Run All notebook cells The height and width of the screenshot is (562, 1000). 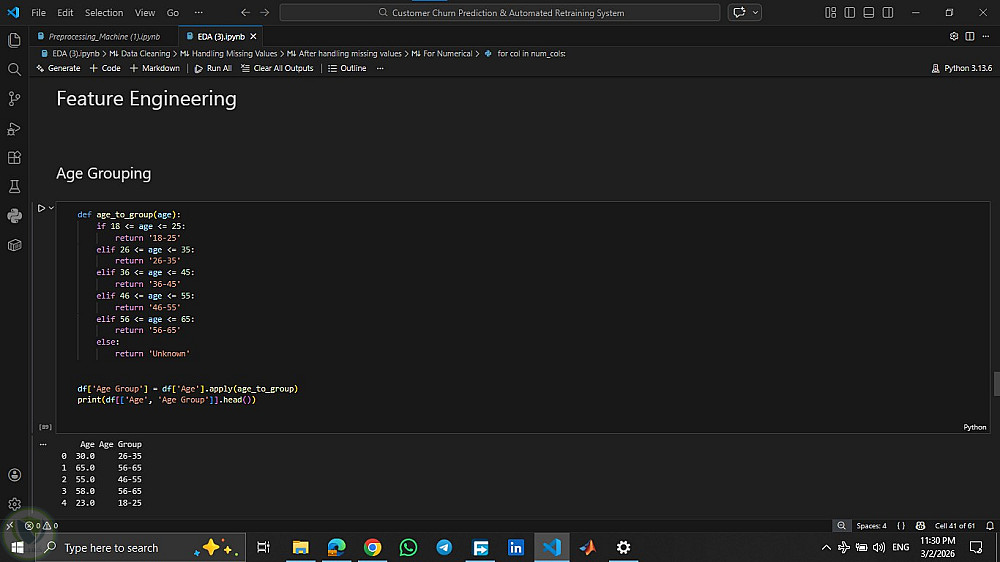[213, 68]
